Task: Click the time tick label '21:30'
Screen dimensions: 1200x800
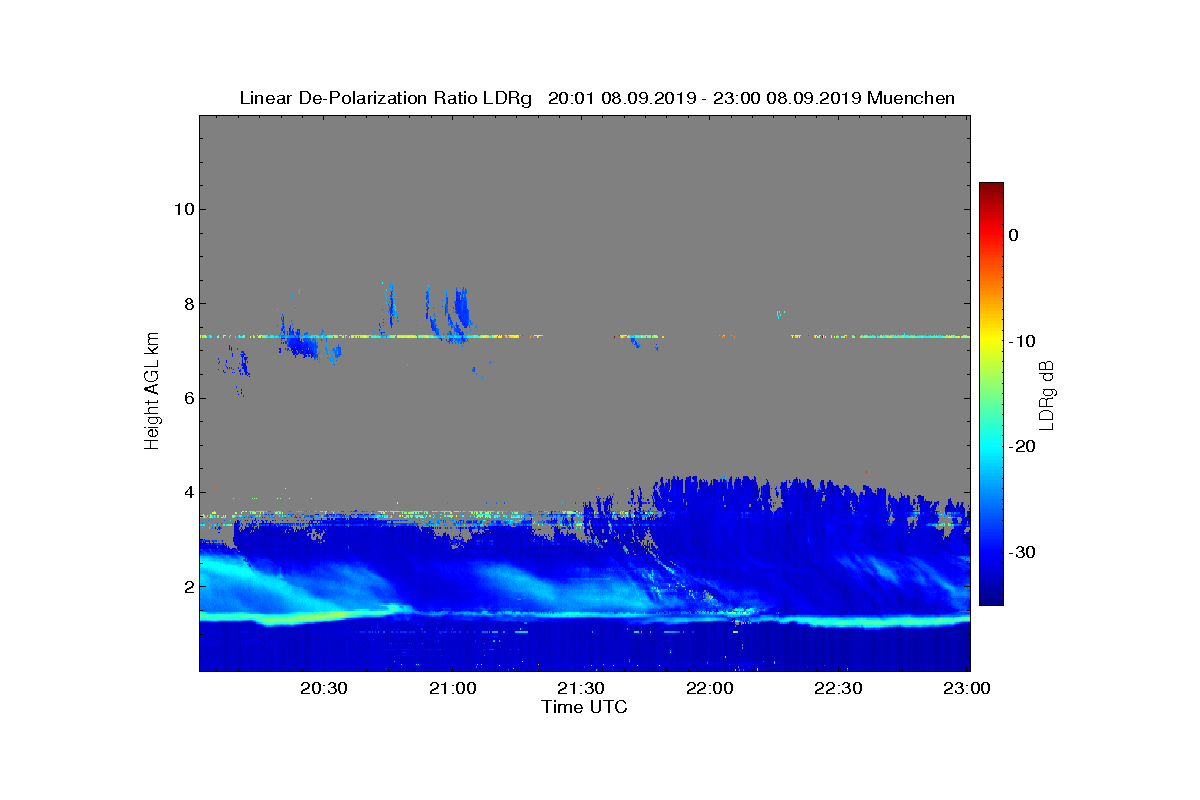Action: (581, 689)
